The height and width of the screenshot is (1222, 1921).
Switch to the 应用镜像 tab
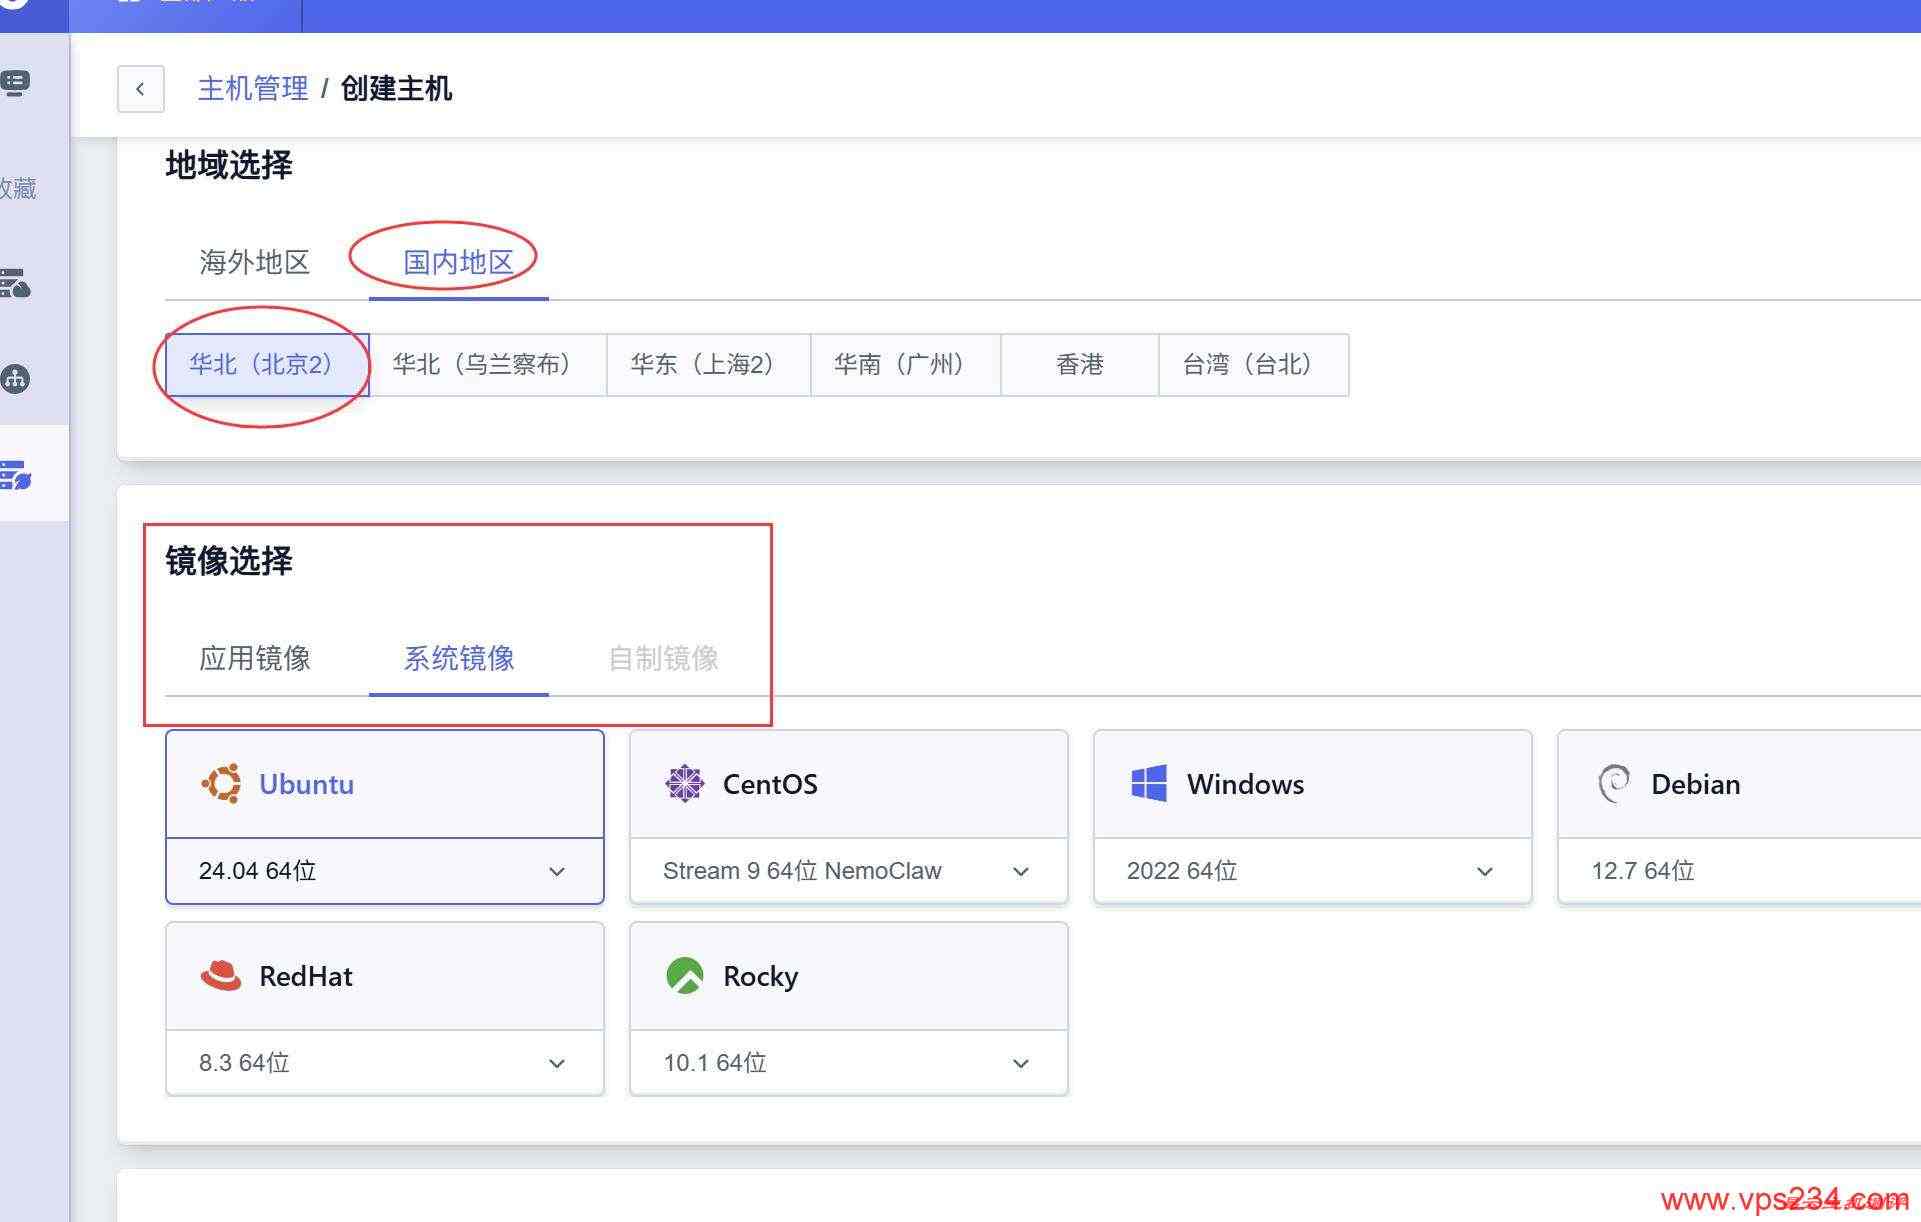[254, 658]
